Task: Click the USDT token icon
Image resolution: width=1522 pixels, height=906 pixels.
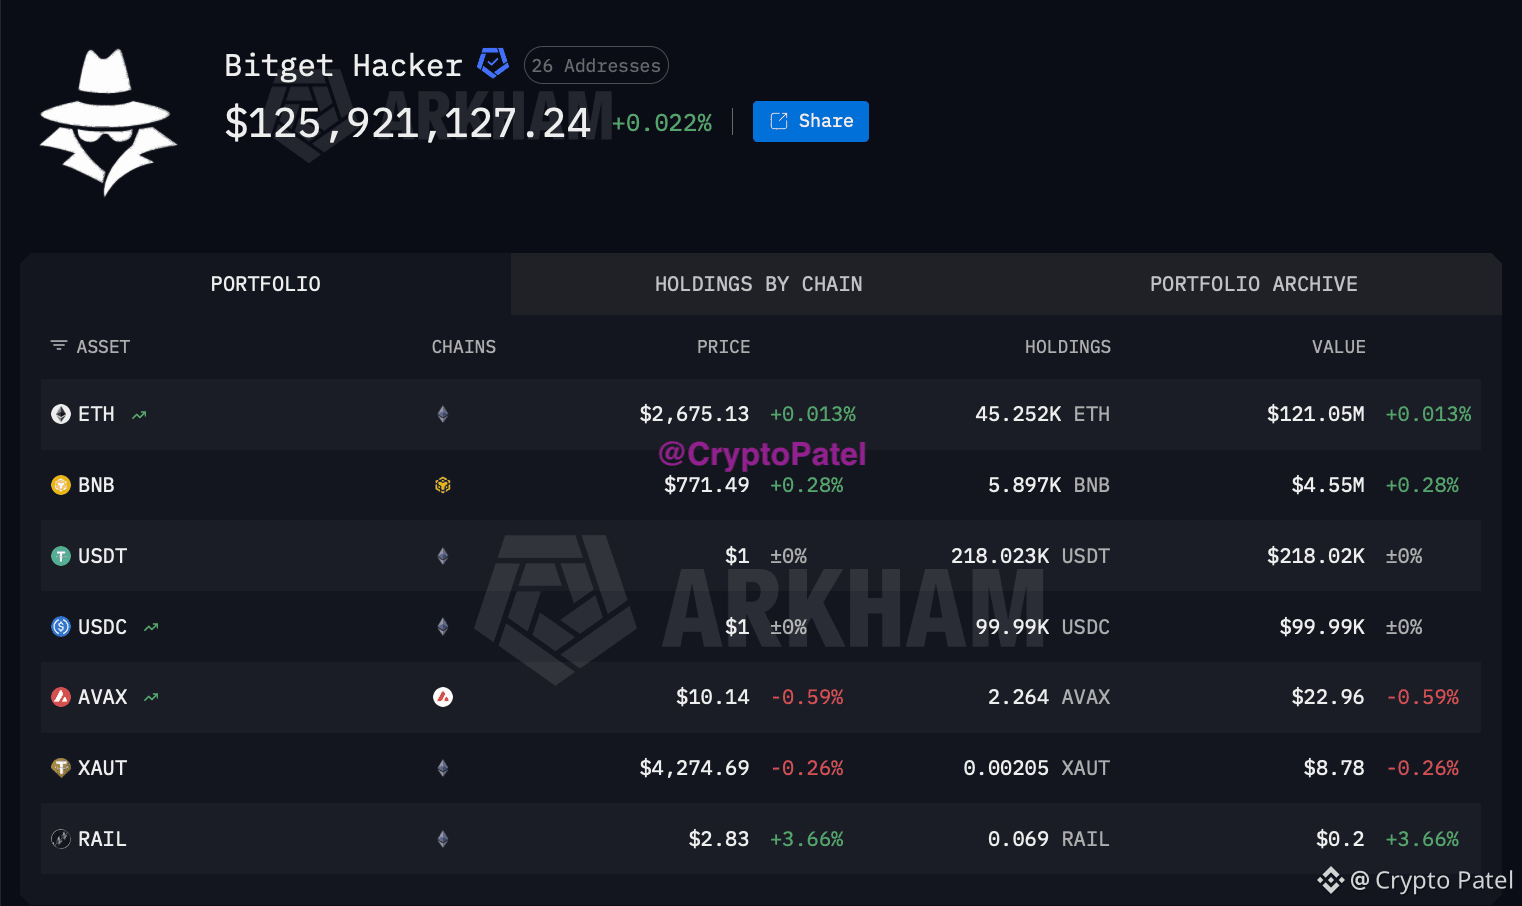Action: click(61, 556)
